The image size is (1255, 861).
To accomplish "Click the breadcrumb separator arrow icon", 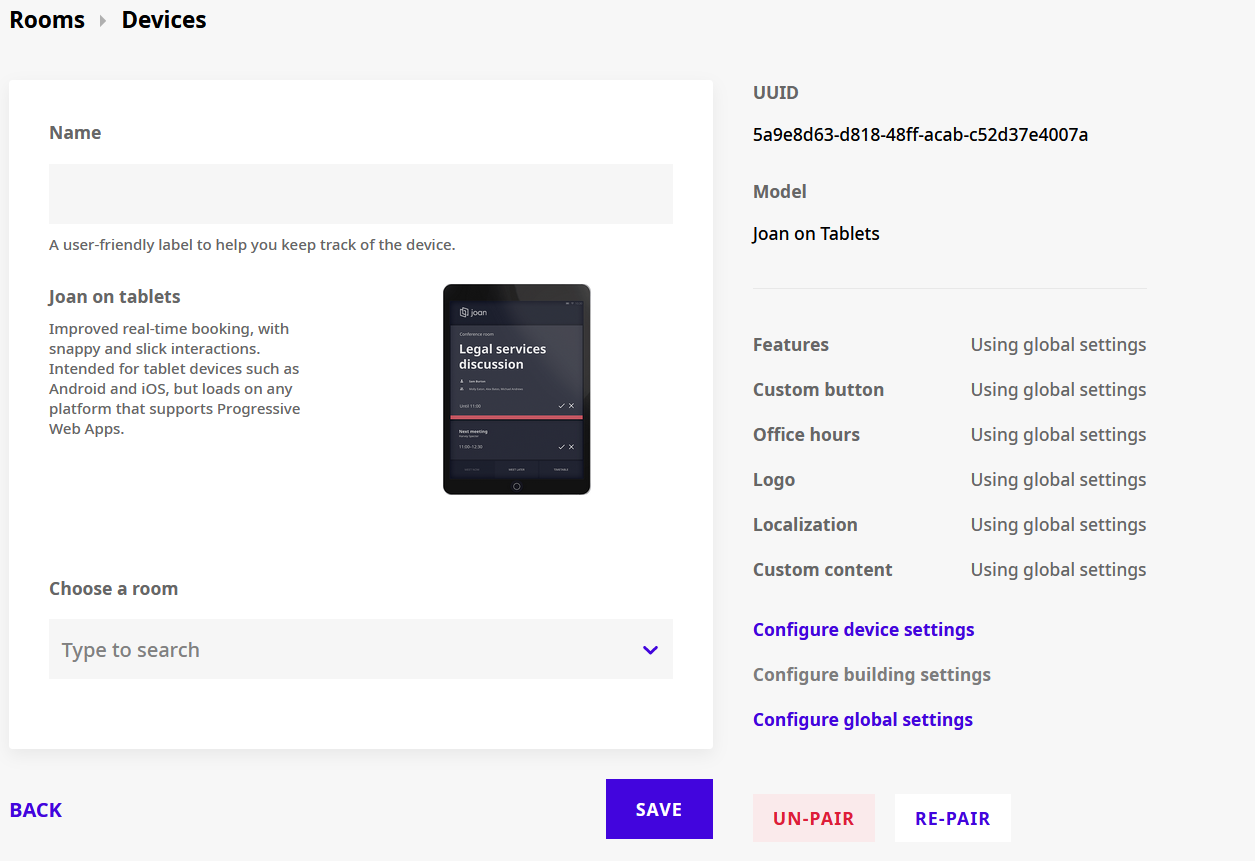I will point(103,21).
